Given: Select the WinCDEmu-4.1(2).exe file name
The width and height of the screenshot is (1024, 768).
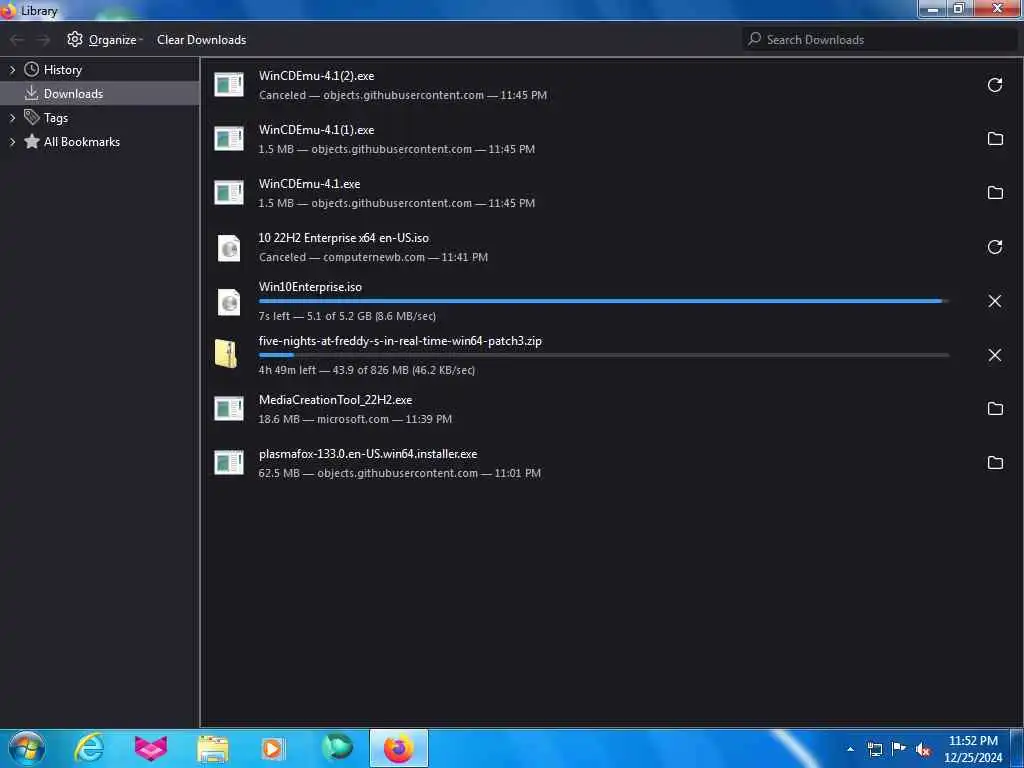Looking at the screenshot, I should pos(316,76).
